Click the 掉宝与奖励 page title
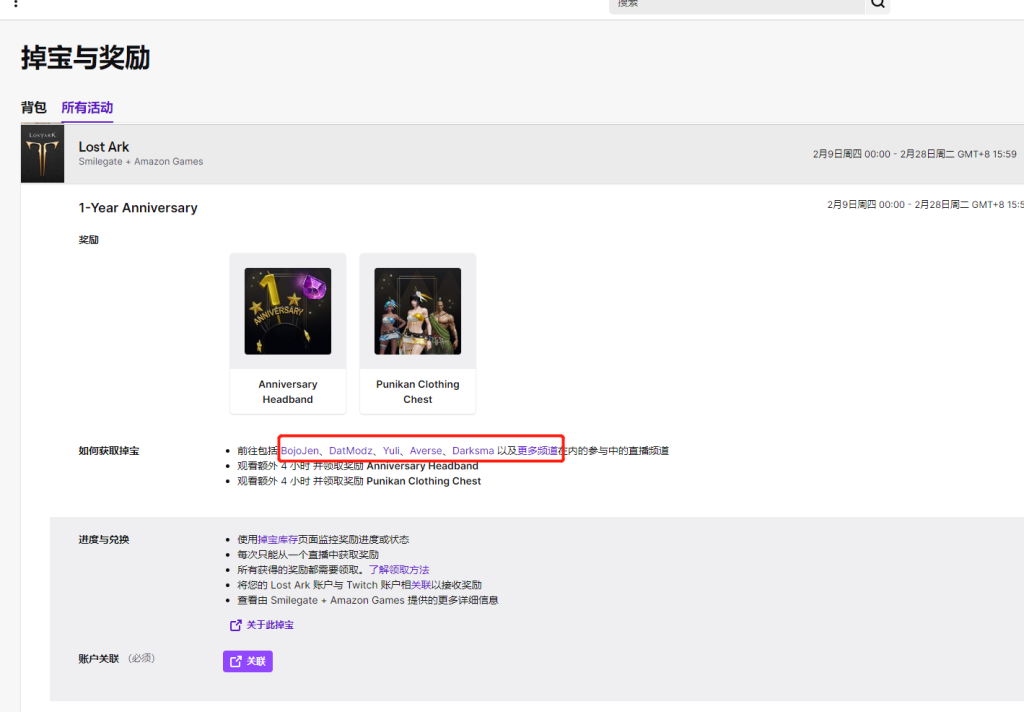Viewport: 1024px width, 712px height. click(86, 57)
